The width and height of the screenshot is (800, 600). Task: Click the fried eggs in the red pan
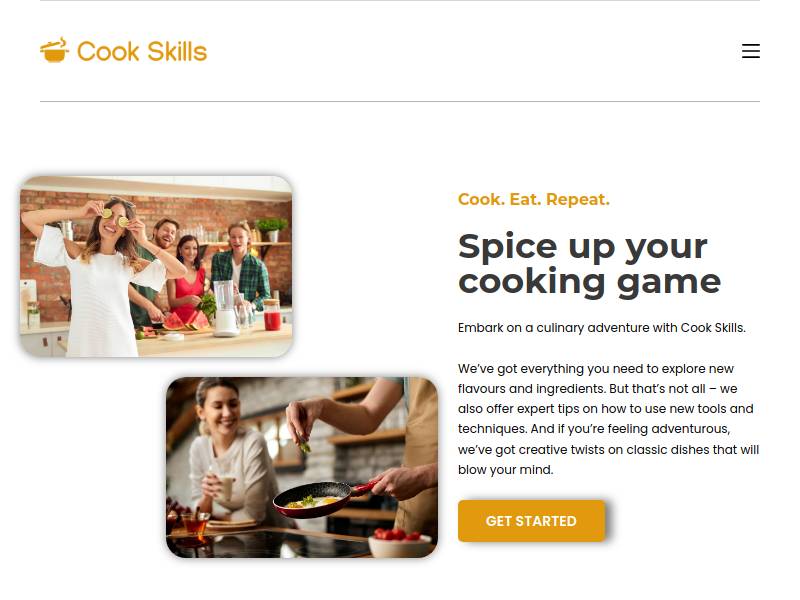pyautogui.click(x=312, y=502)
